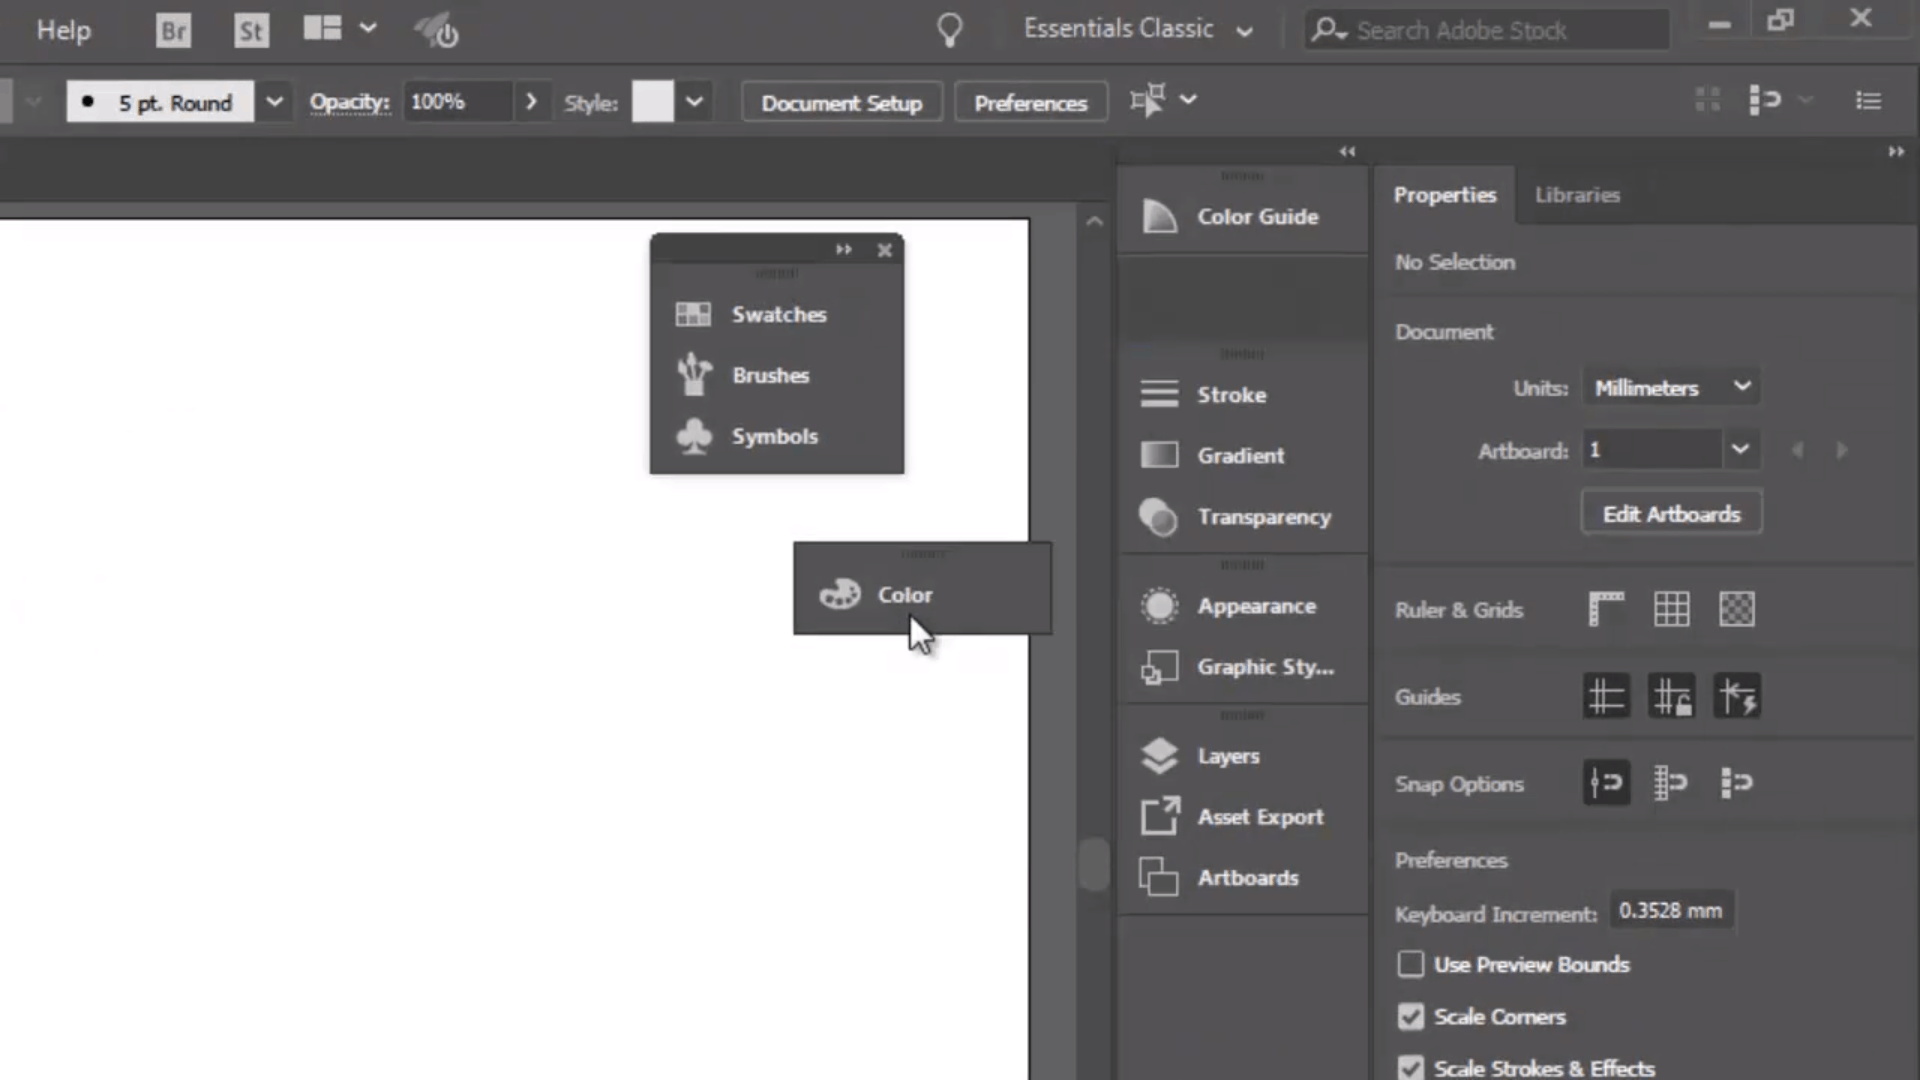The image size is (1920, 1080).
Task: Uncheck Scale Strokes & Effects checkbox
Action: 1410,1067
